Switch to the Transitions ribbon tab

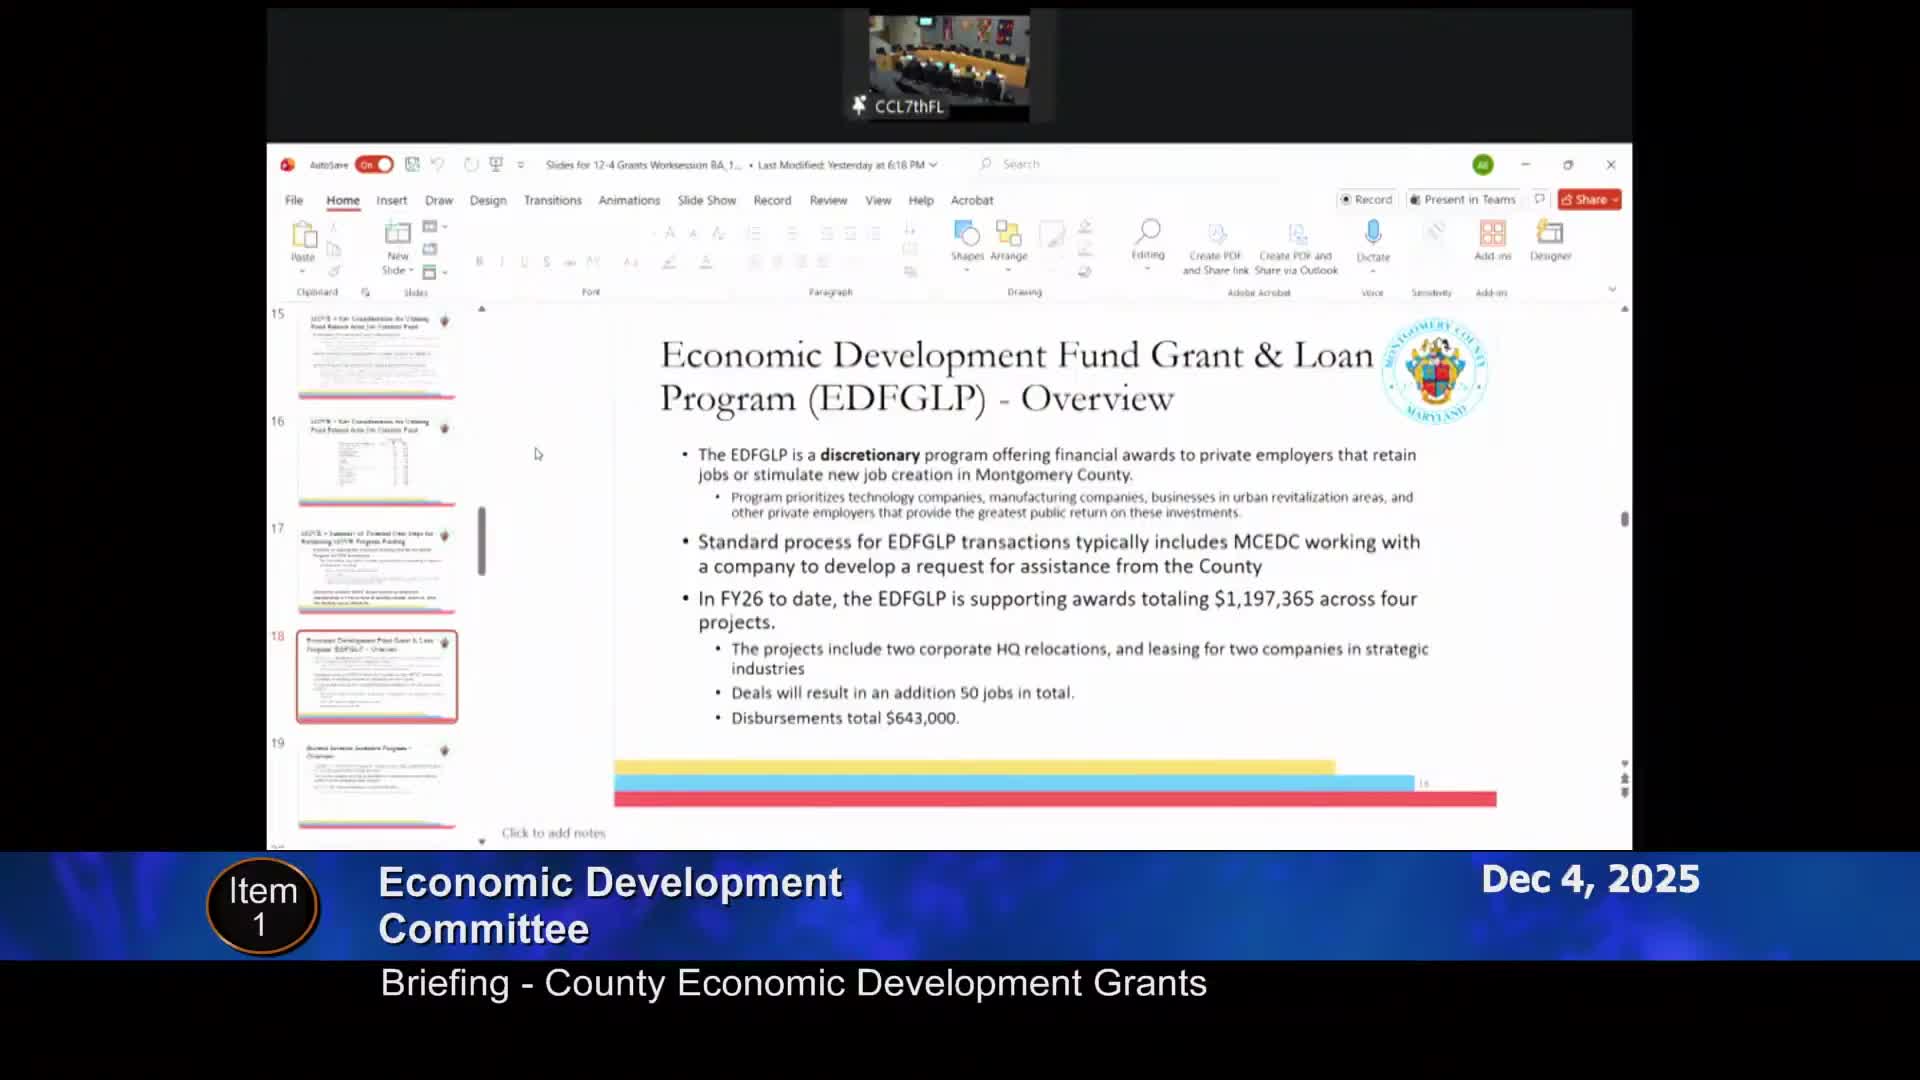point(552,200)
